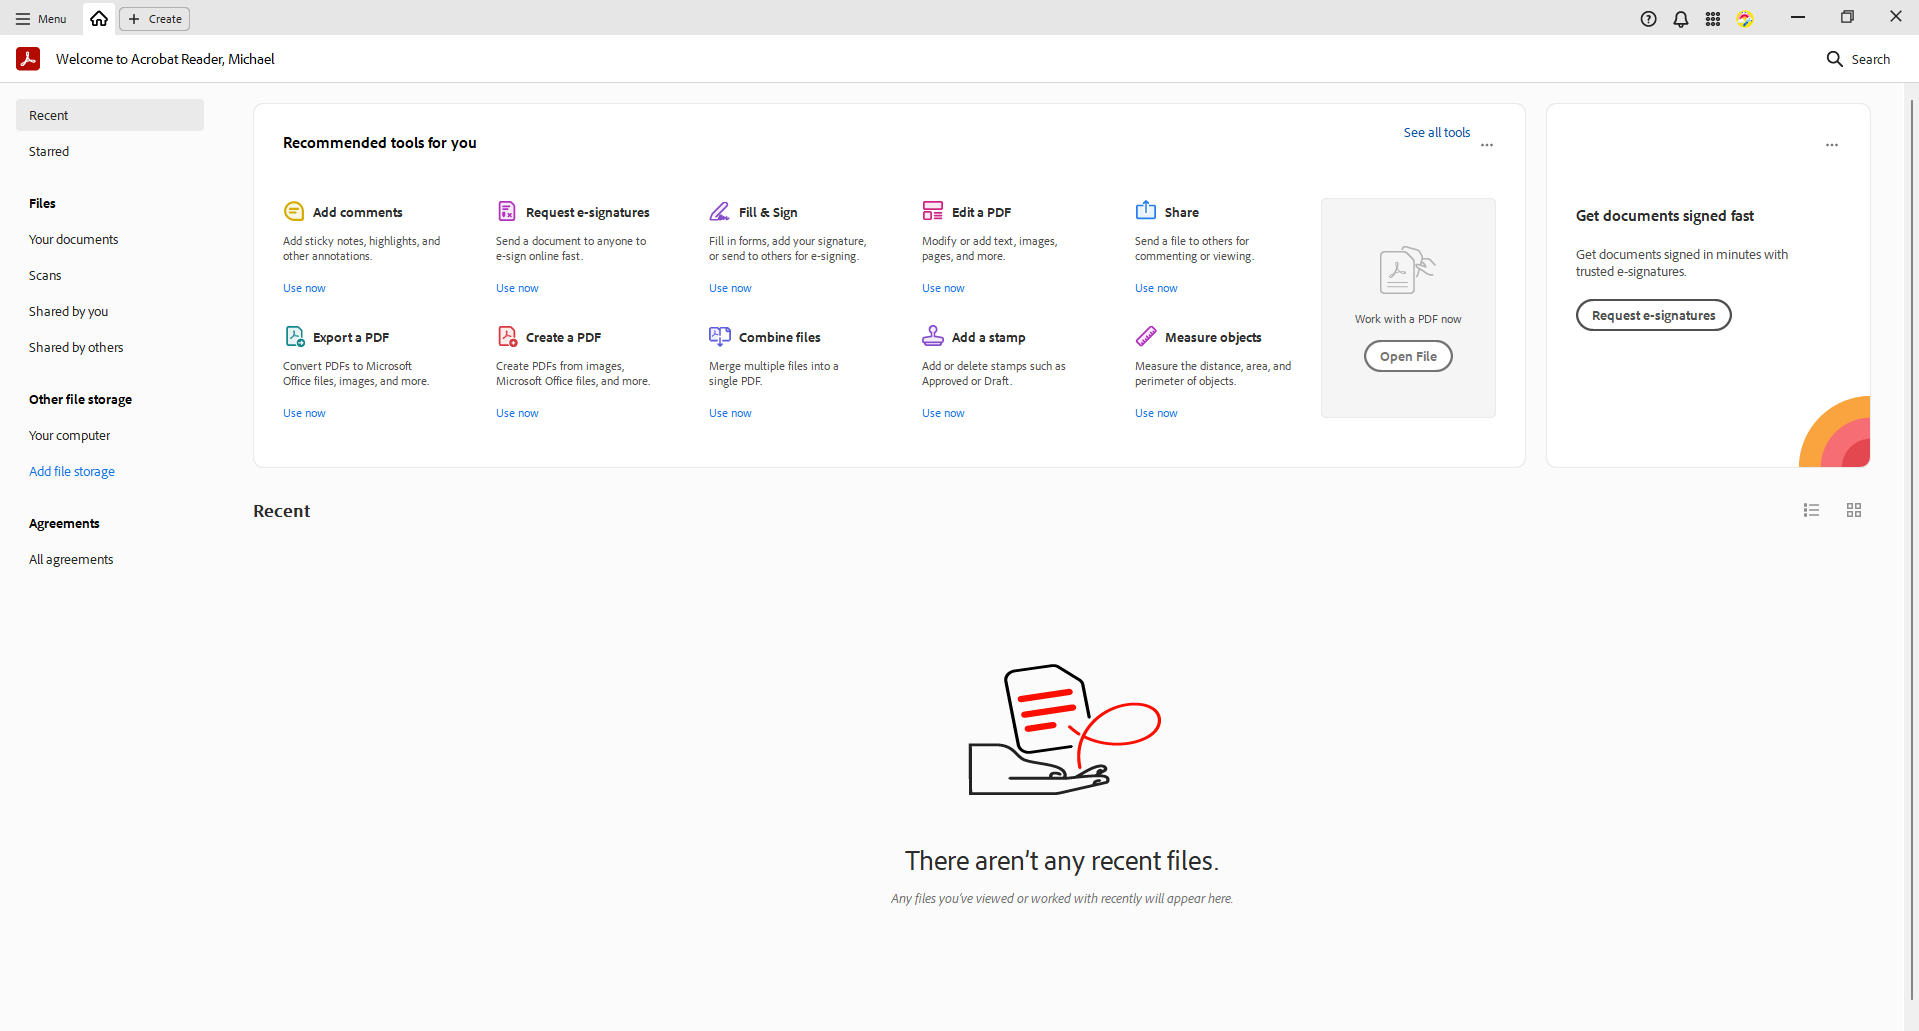Click the PDF document illustration icon
Viewport: 1919px width, 1031px height.
(x=1407, y=270)
